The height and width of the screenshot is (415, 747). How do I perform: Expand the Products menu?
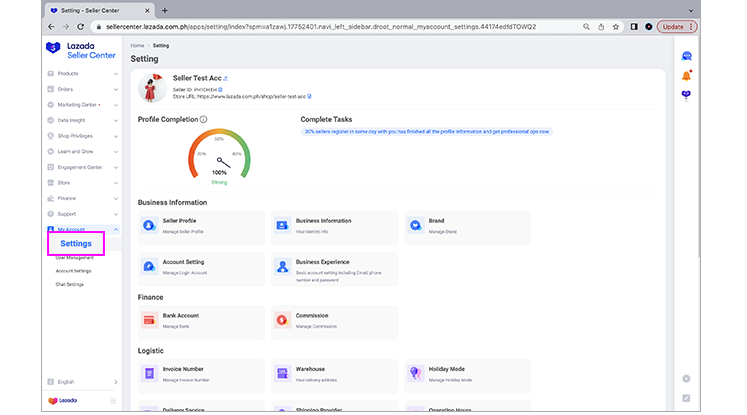(82, 73)
